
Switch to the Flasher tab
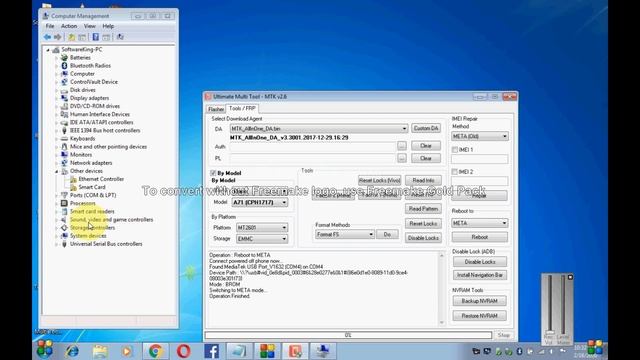click(216, 109)
